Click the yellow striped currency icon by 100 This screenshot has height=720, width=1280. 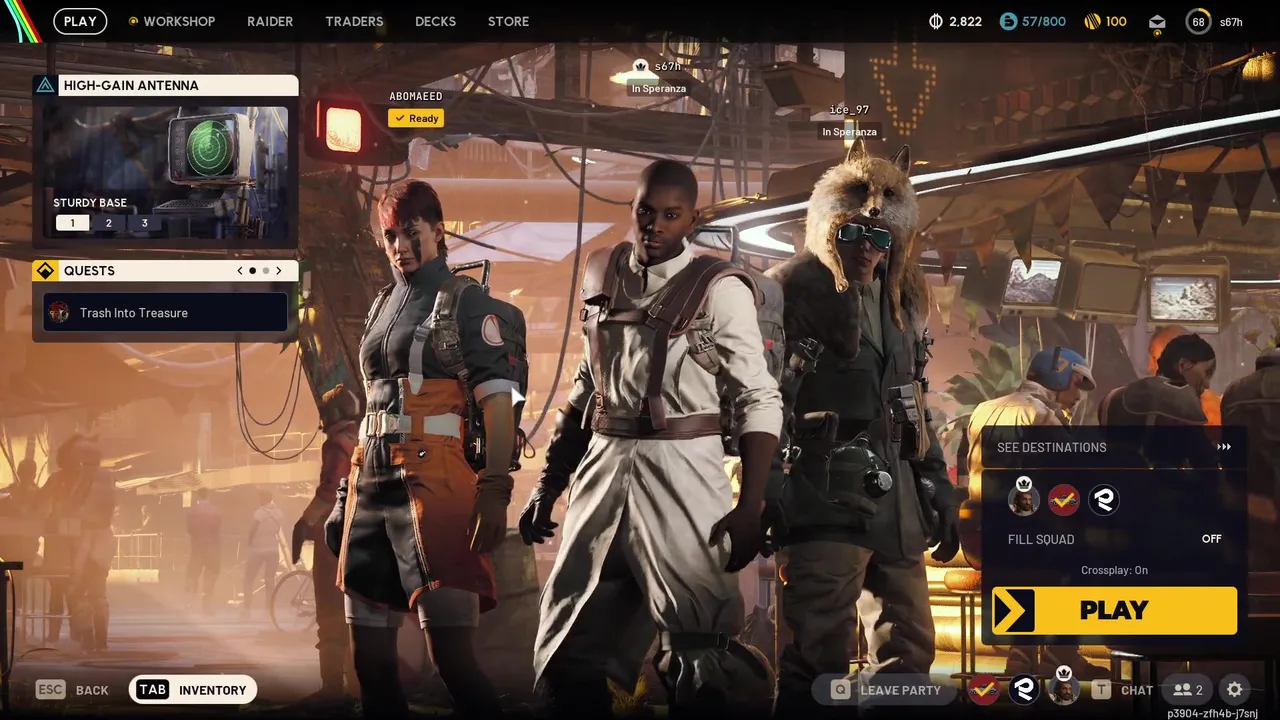[x=1092, y=21]
